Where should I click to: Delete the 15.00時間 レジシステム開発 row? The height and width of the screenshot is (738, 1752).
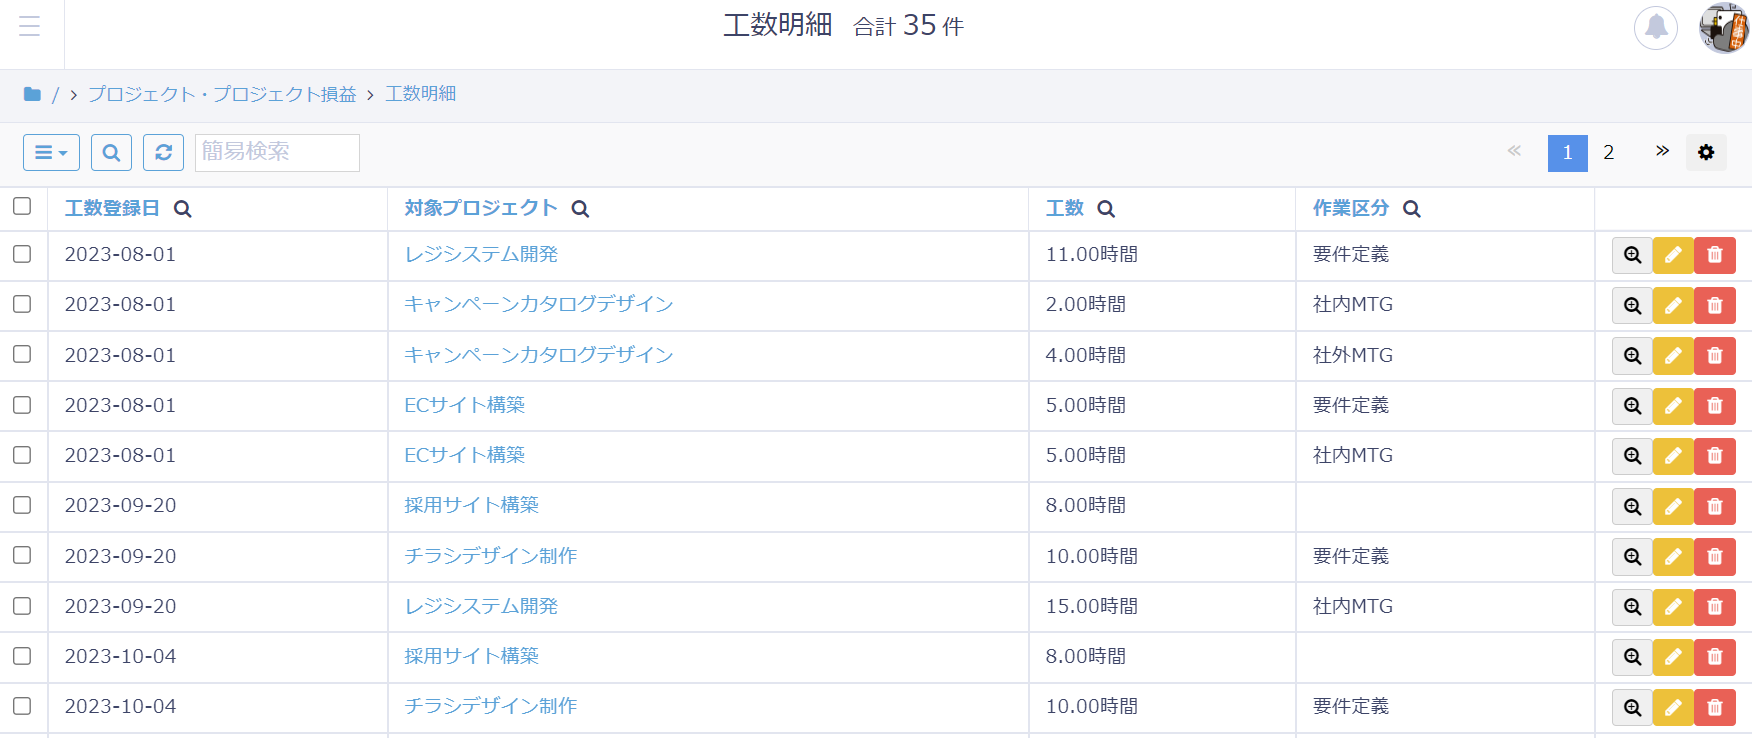1714,607
